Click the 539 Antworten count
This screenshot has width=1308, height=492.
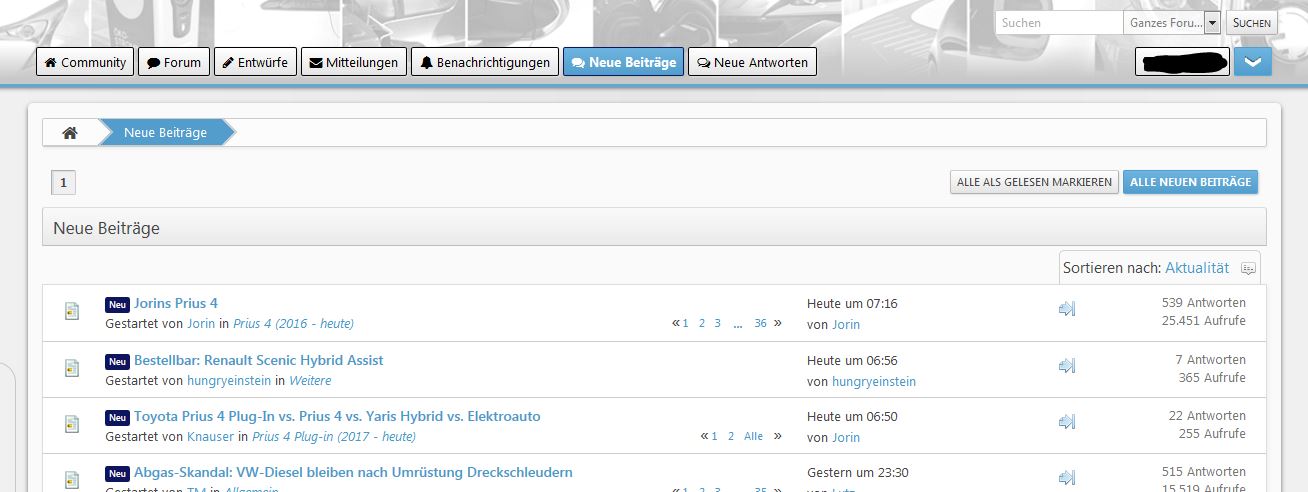coord(1203,303)
